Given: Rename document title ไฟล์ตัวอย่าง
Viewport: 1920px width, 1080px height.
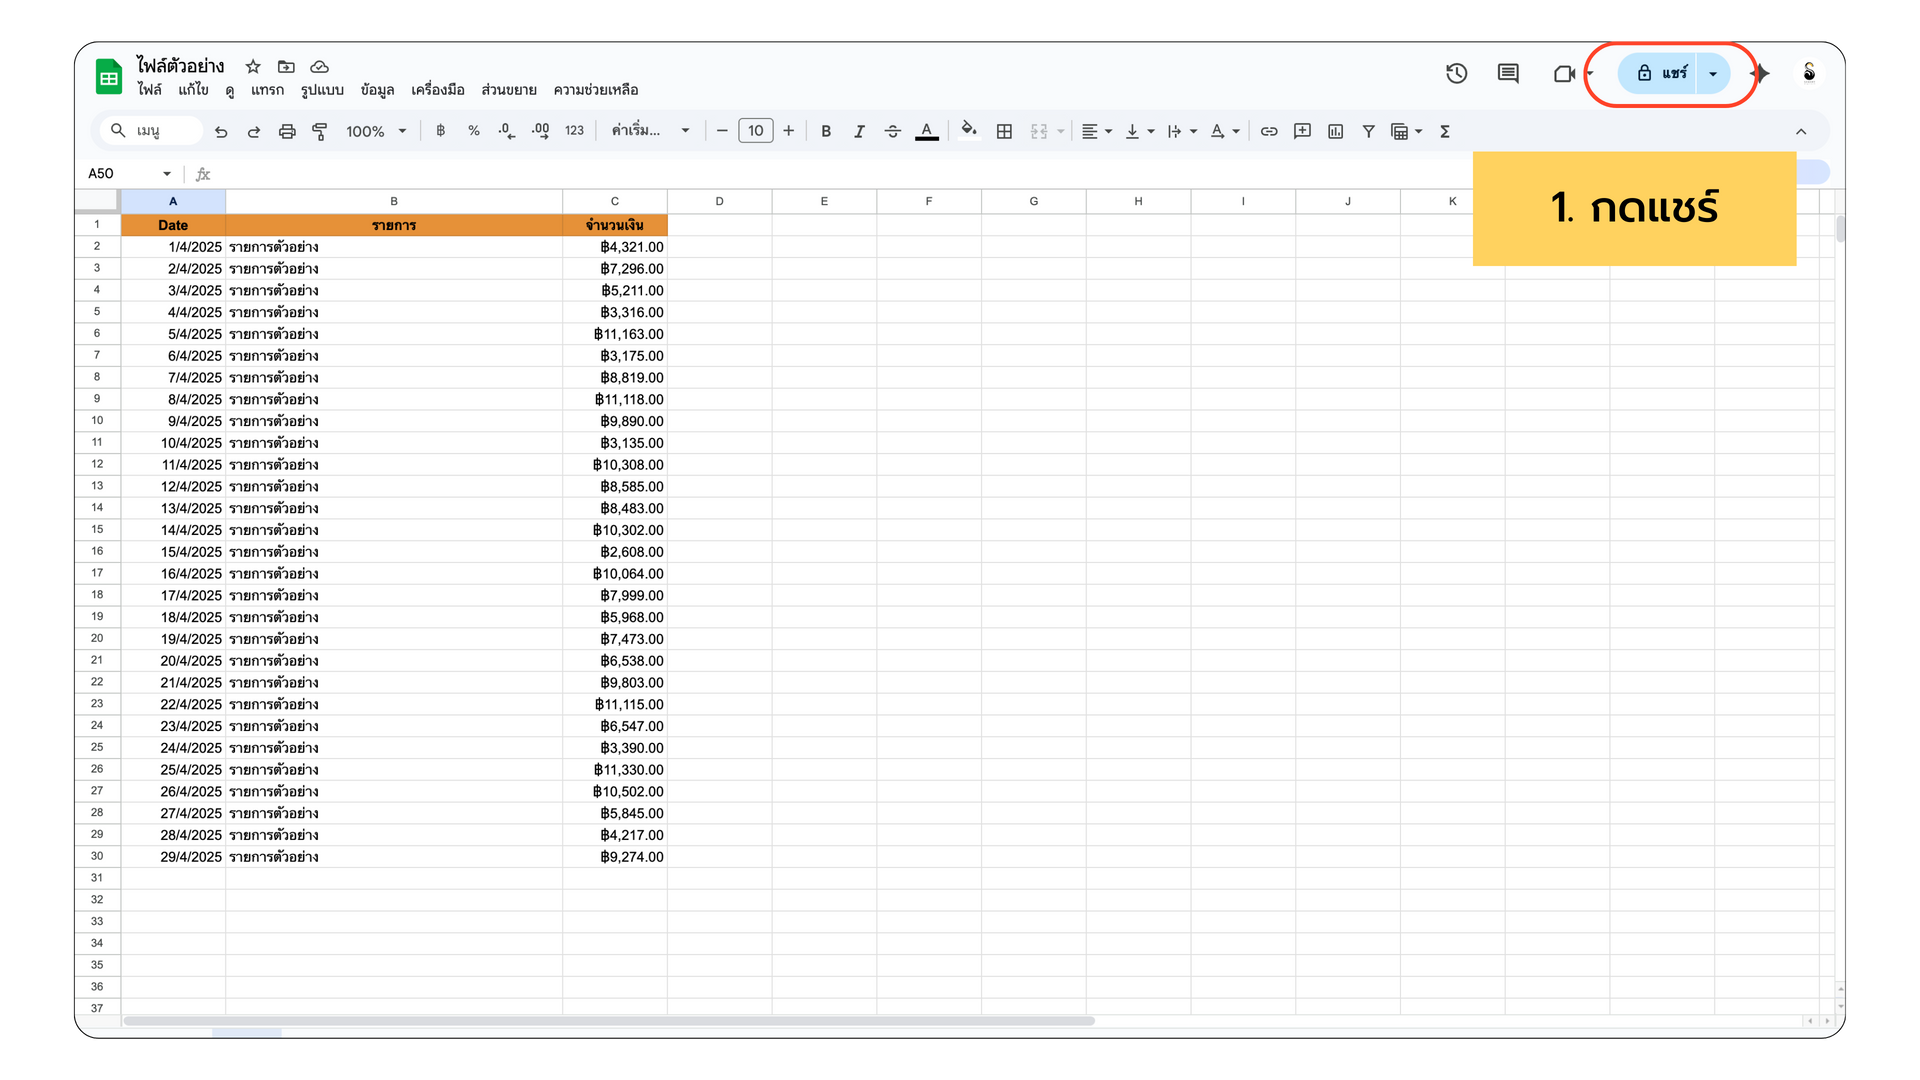Looking at the screenshot, I should coord(180,66).
